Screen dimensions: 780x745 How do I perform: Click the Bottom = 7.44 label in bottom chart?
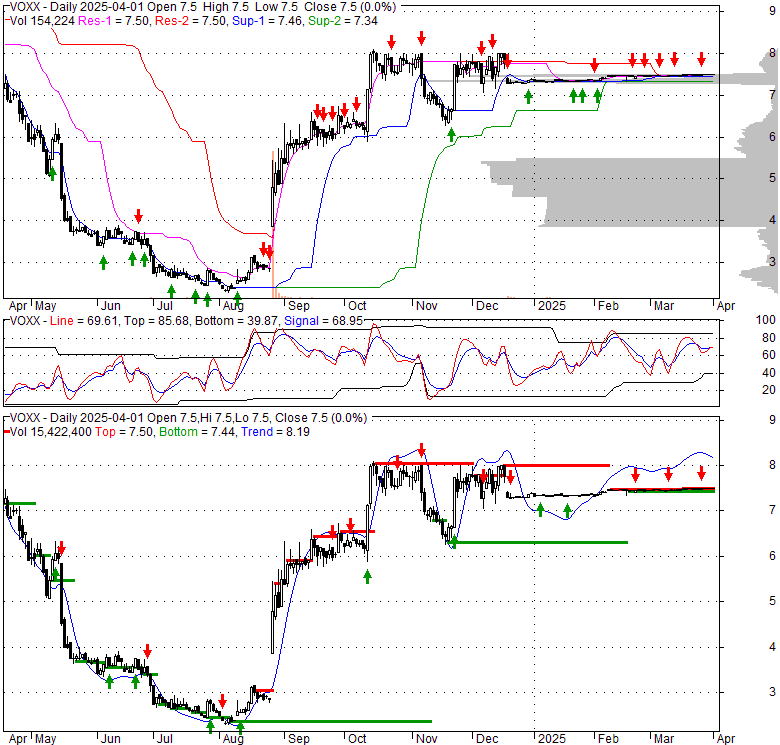[x=197, y=432]
